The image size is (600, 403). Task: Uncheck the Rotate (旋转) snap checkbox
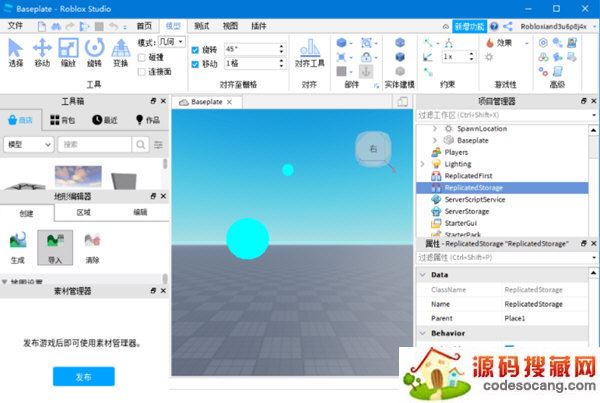point(195,50)
